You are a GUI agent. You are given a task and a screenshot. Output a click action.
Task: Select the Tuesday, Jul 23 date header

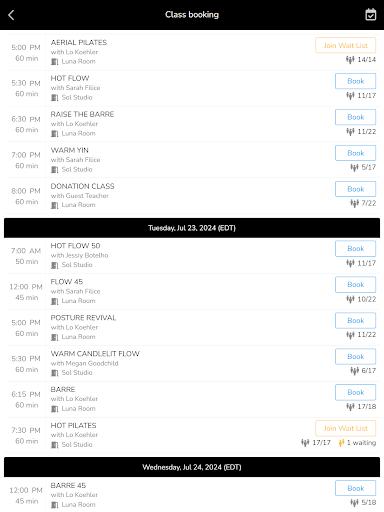click(x=192, y=228)
